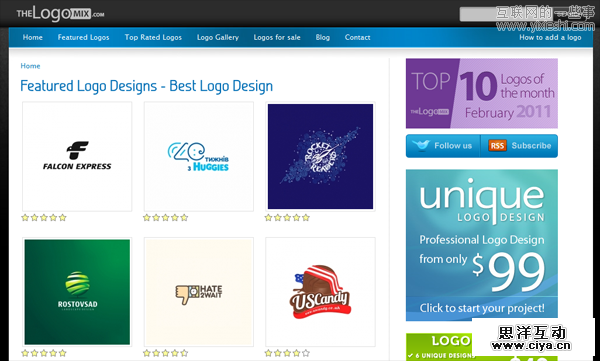Rate Hate 2 Wait with the third star

[165, 353]
